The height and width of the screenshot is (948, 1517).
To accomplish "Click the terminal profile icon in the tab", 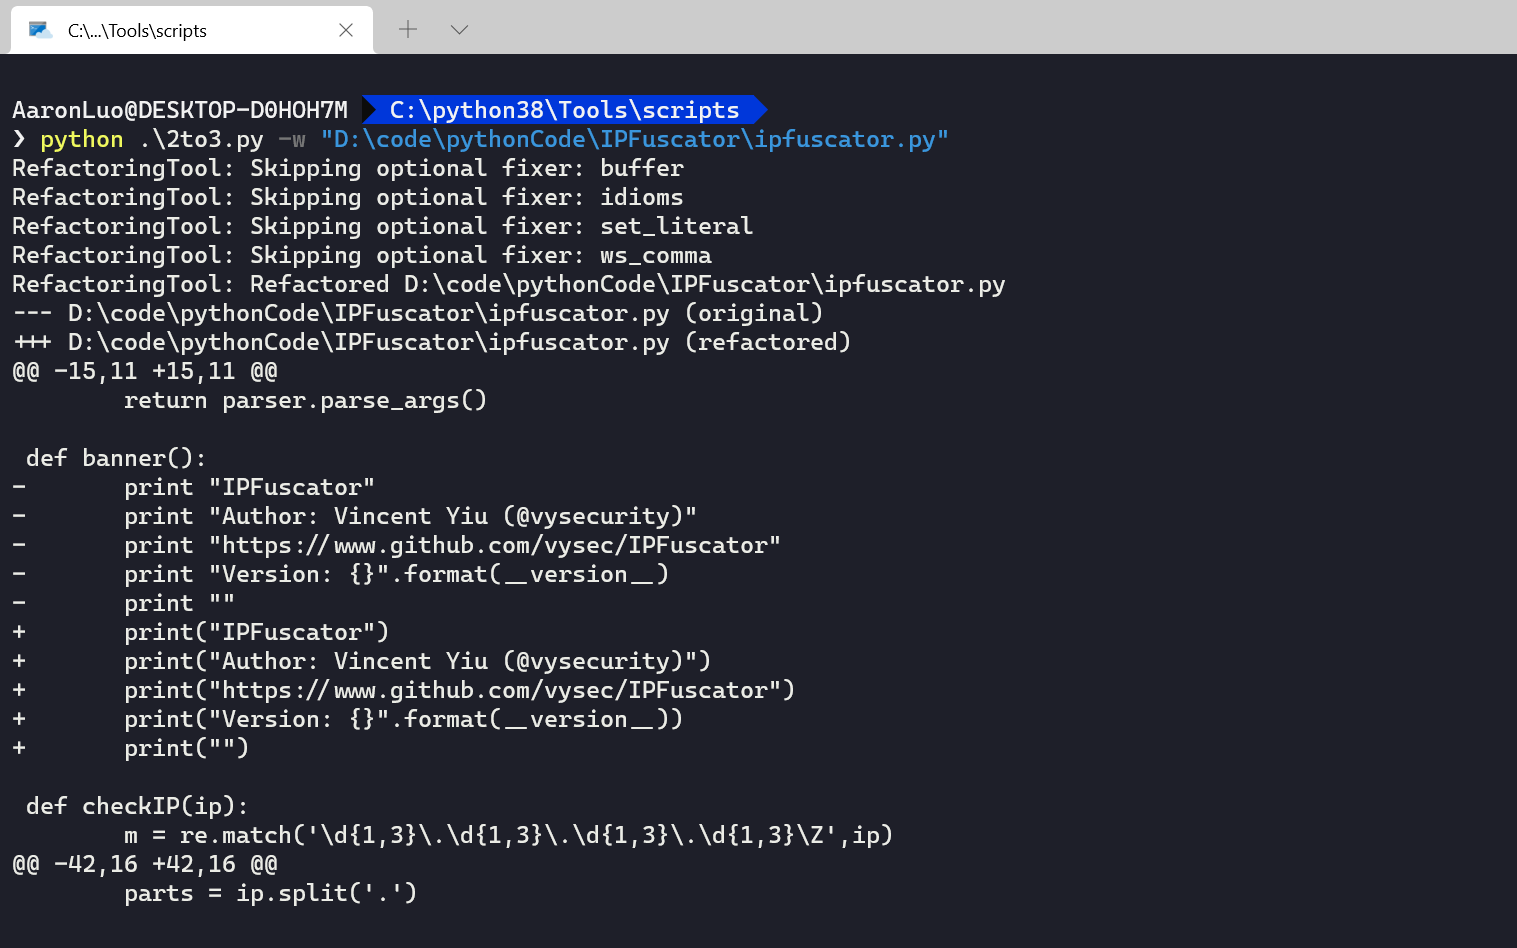I will 40,30.
